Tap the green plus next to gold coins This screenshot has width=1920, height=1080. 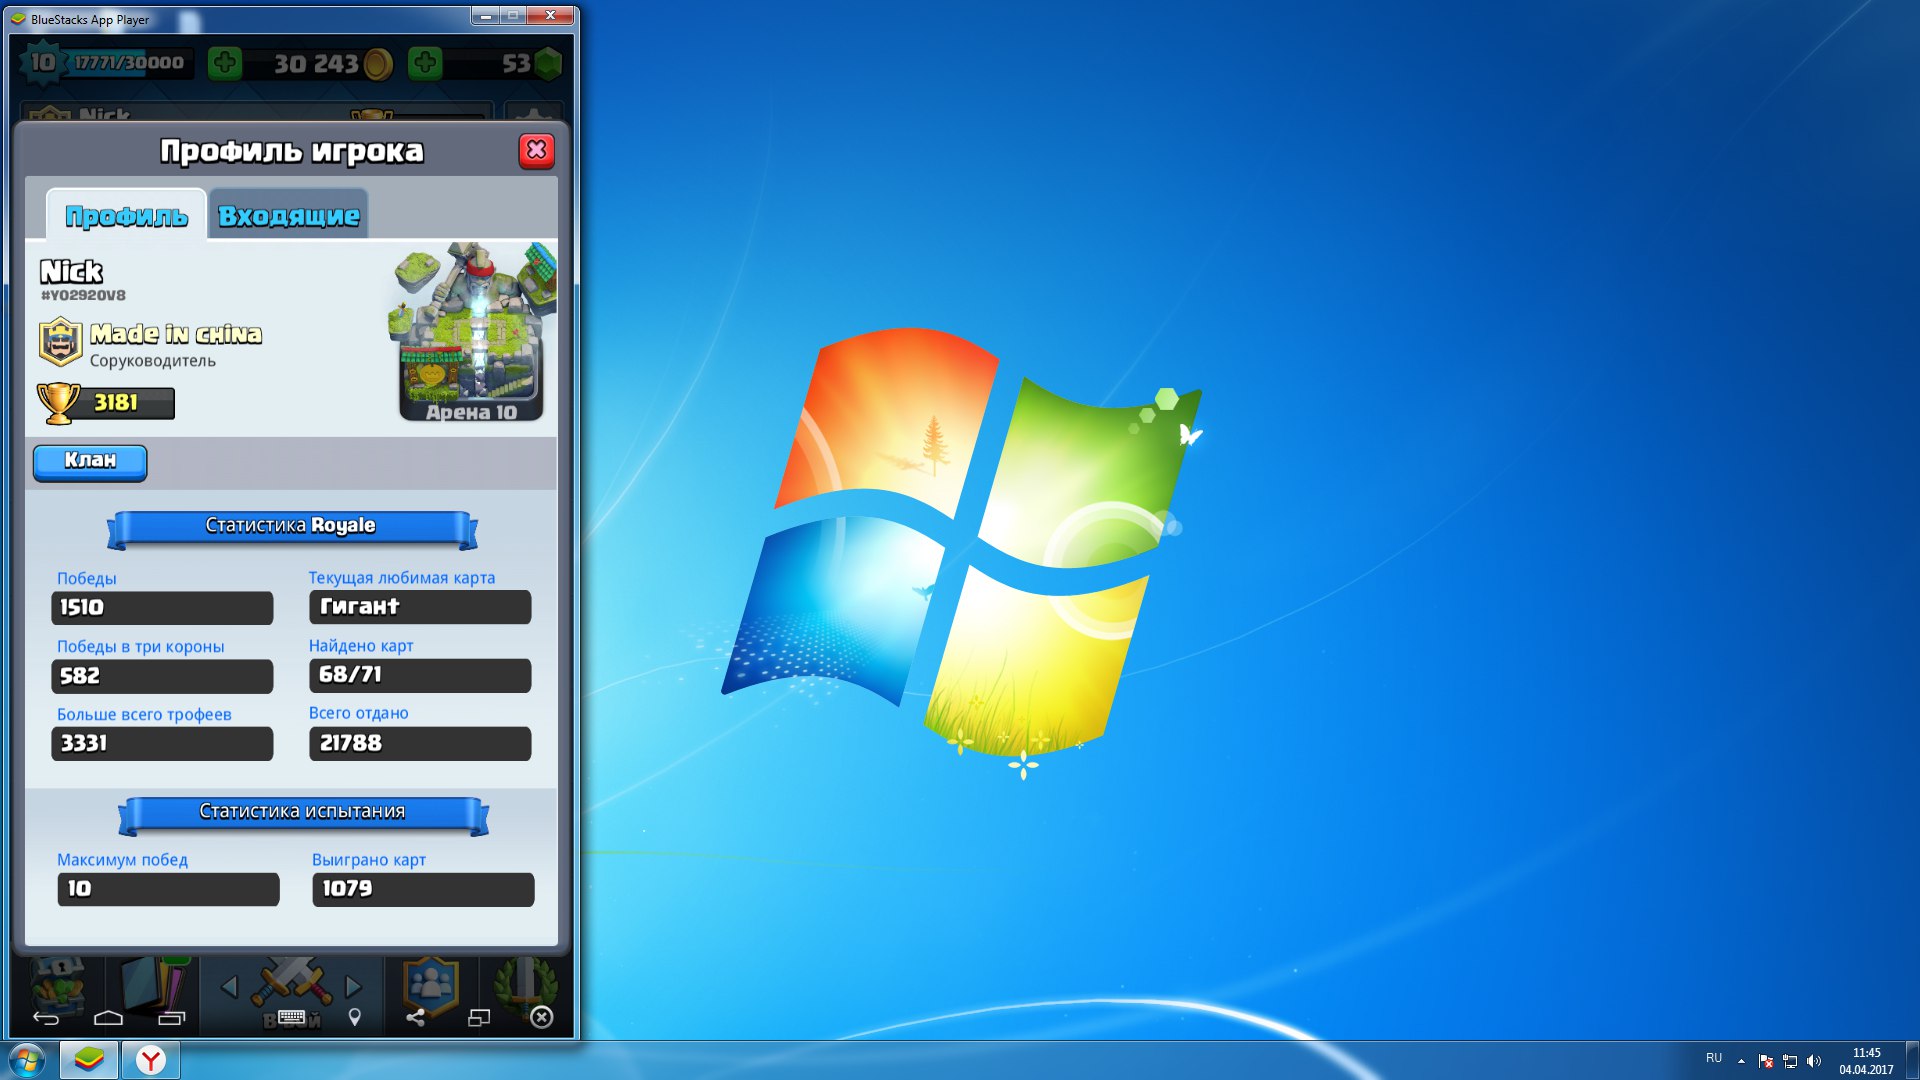225,63
